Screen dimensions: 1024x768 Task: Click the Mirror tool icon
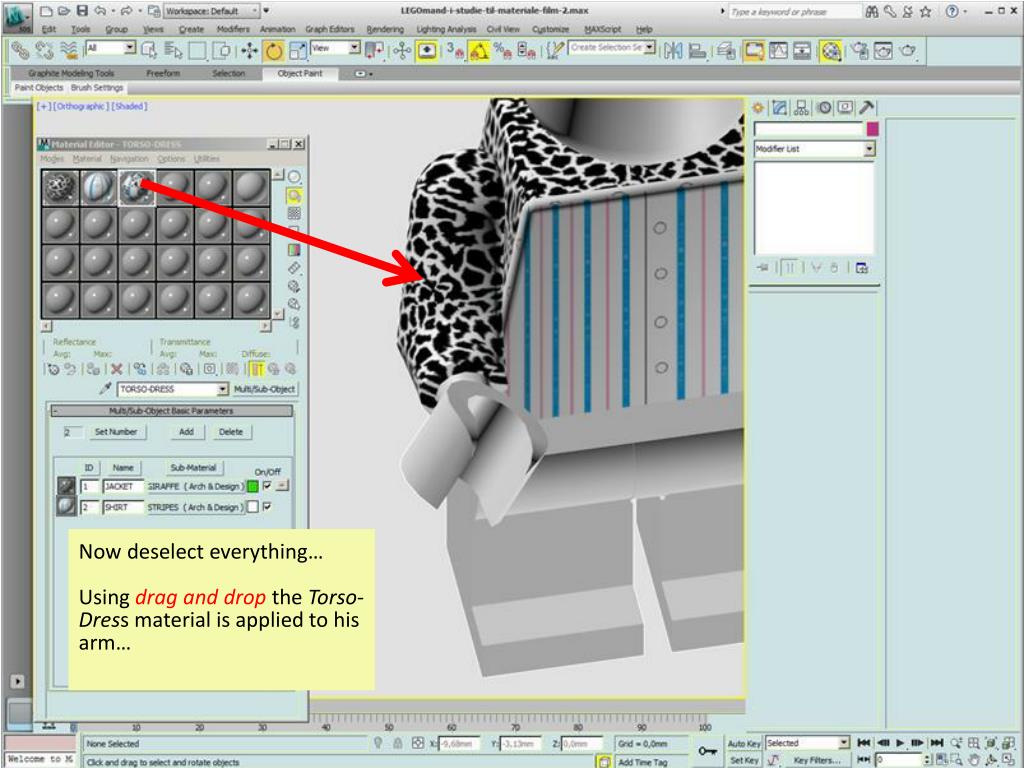pos(673,51)
